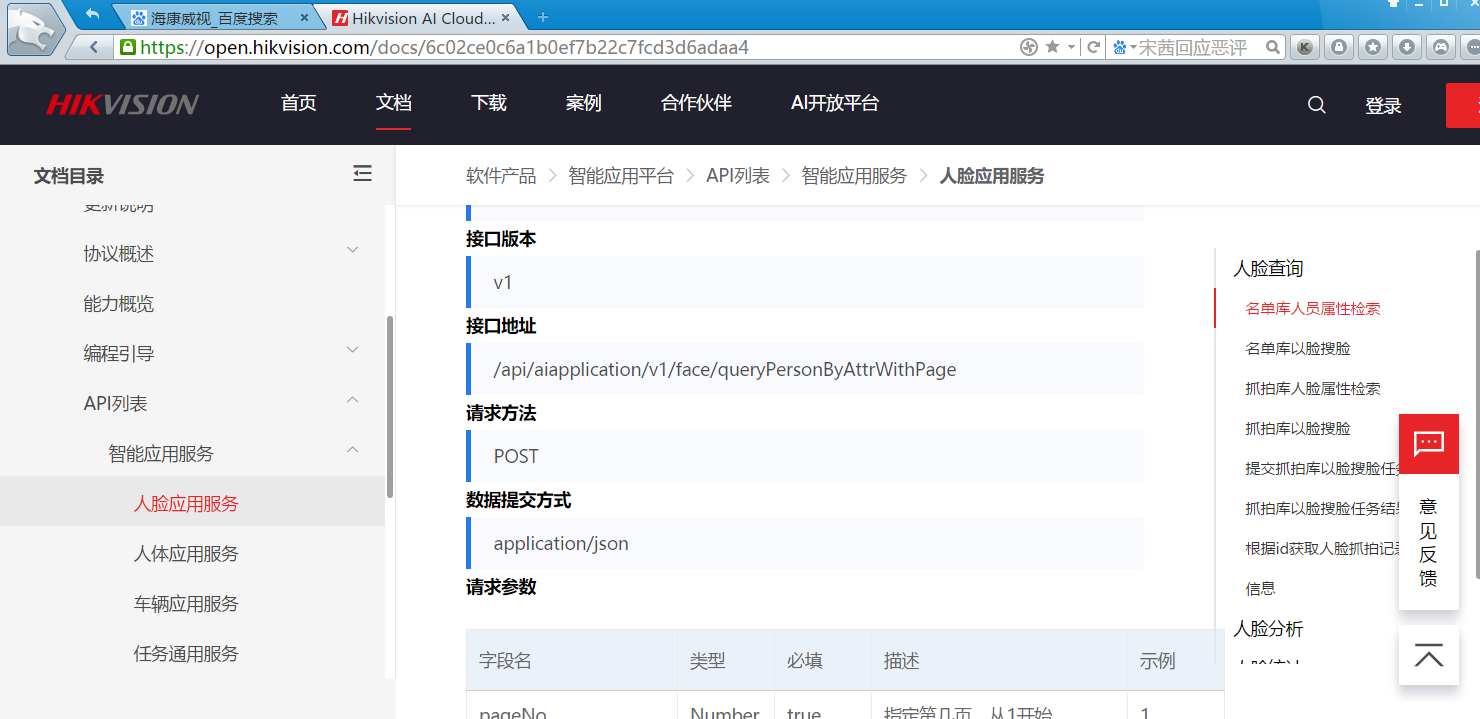
Task: Click 智能应用服务 breadcrumb
Action: [854, 176]
